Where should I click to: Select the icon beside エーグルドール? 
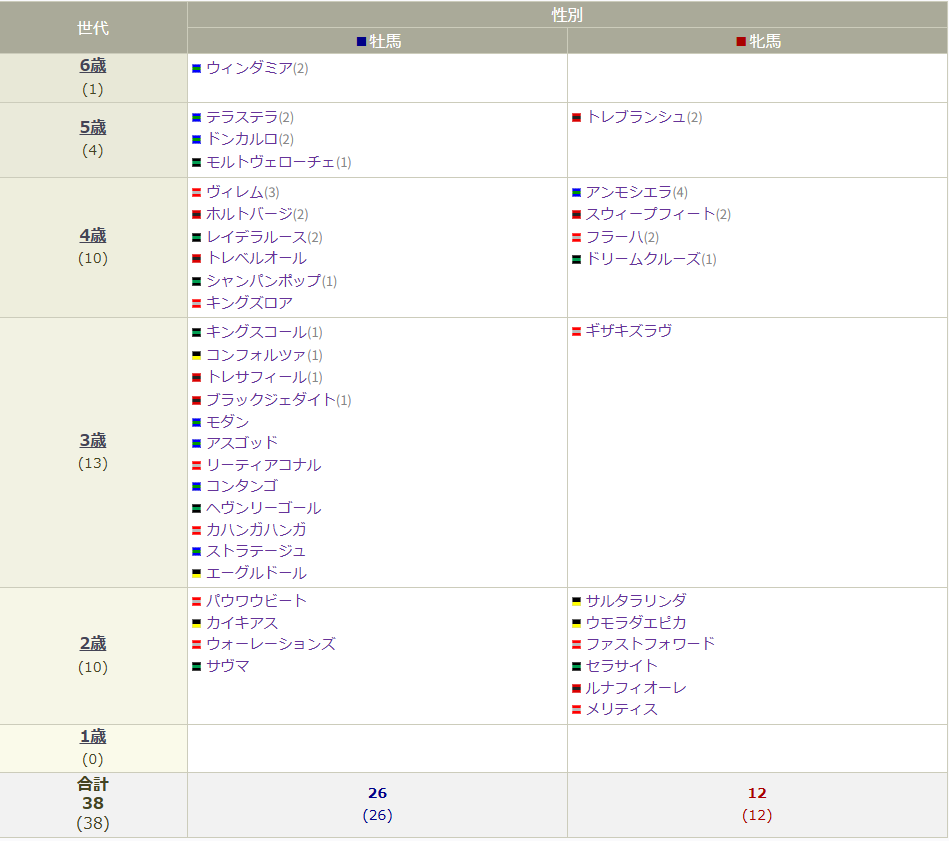(197, 574)
